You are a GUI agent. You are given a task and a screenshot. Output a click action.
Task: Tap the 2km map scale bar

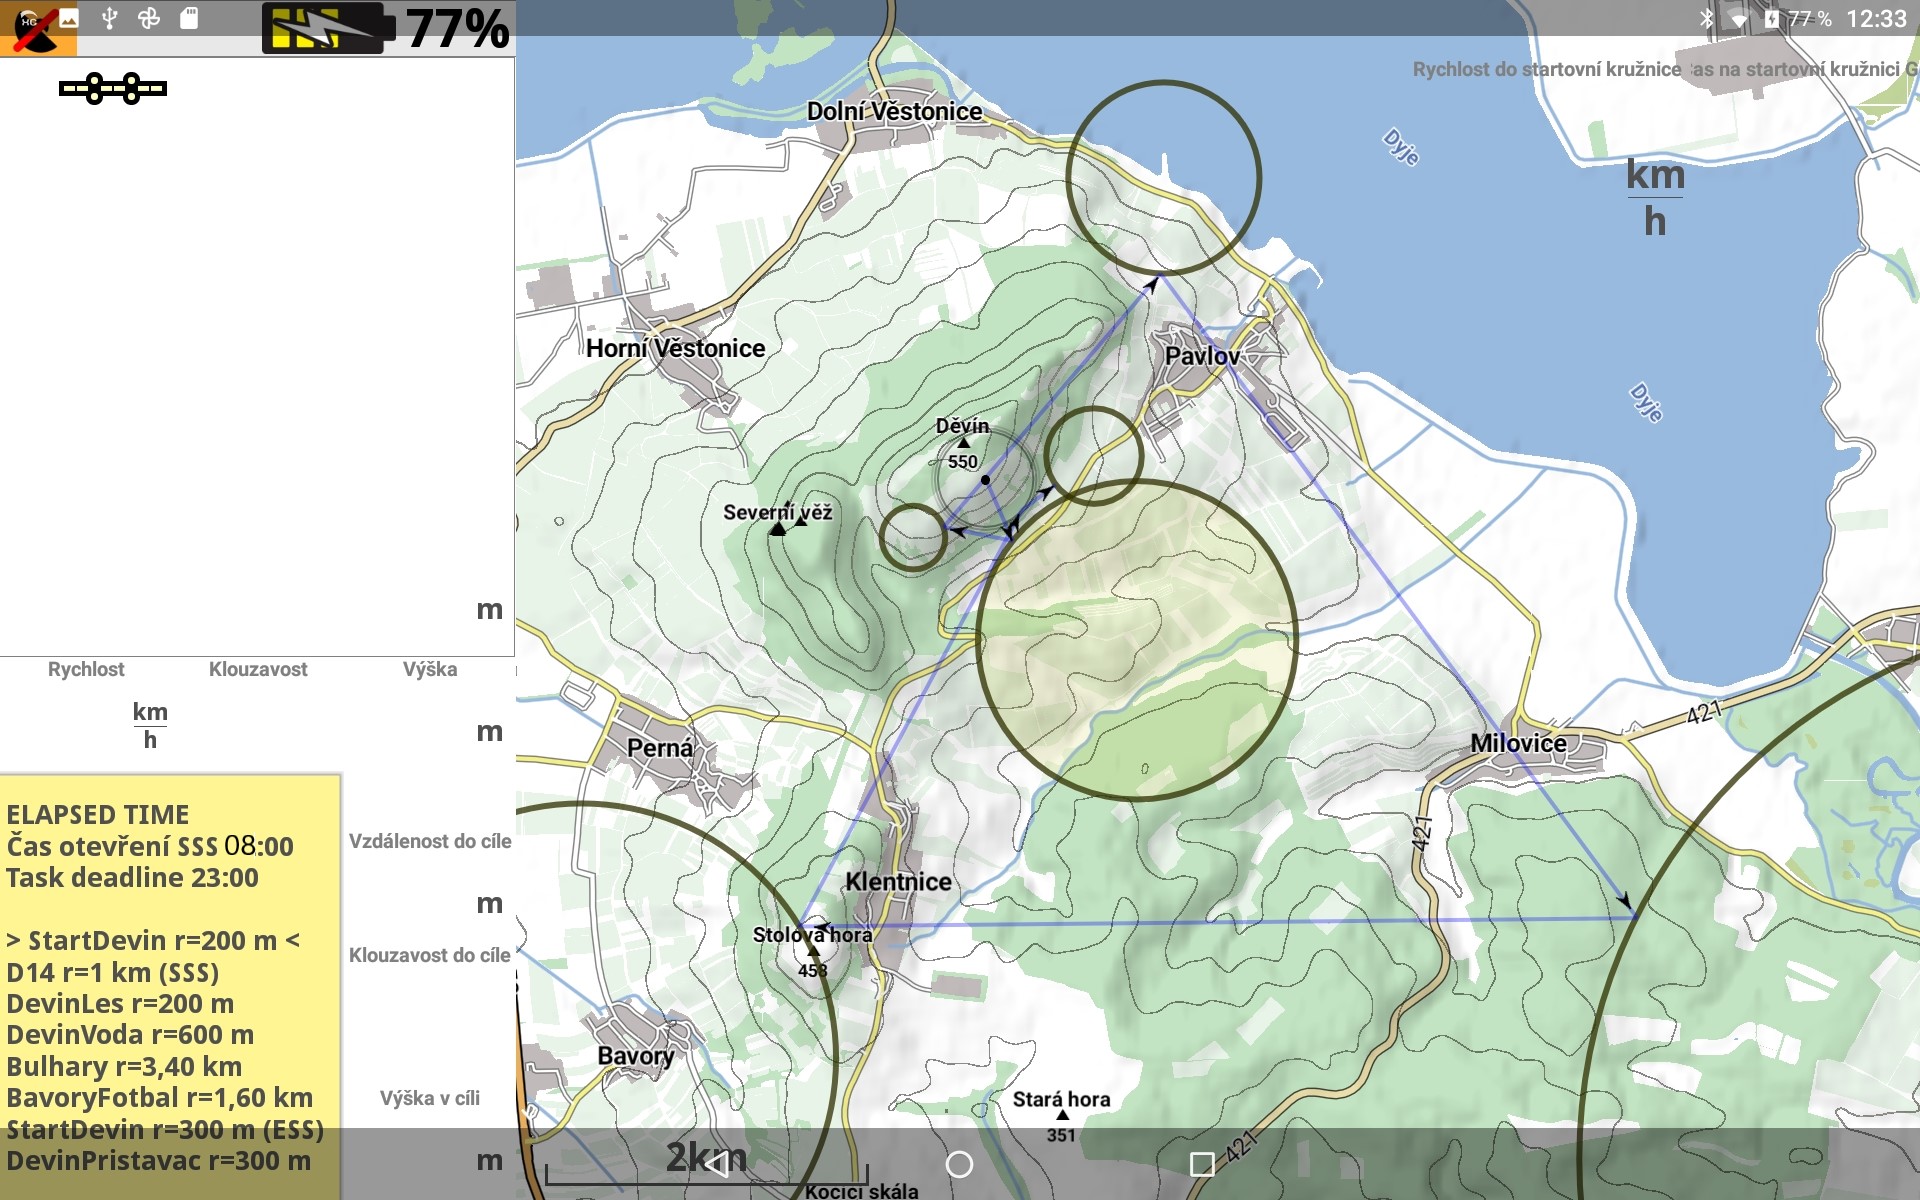tap(706, 1162)
